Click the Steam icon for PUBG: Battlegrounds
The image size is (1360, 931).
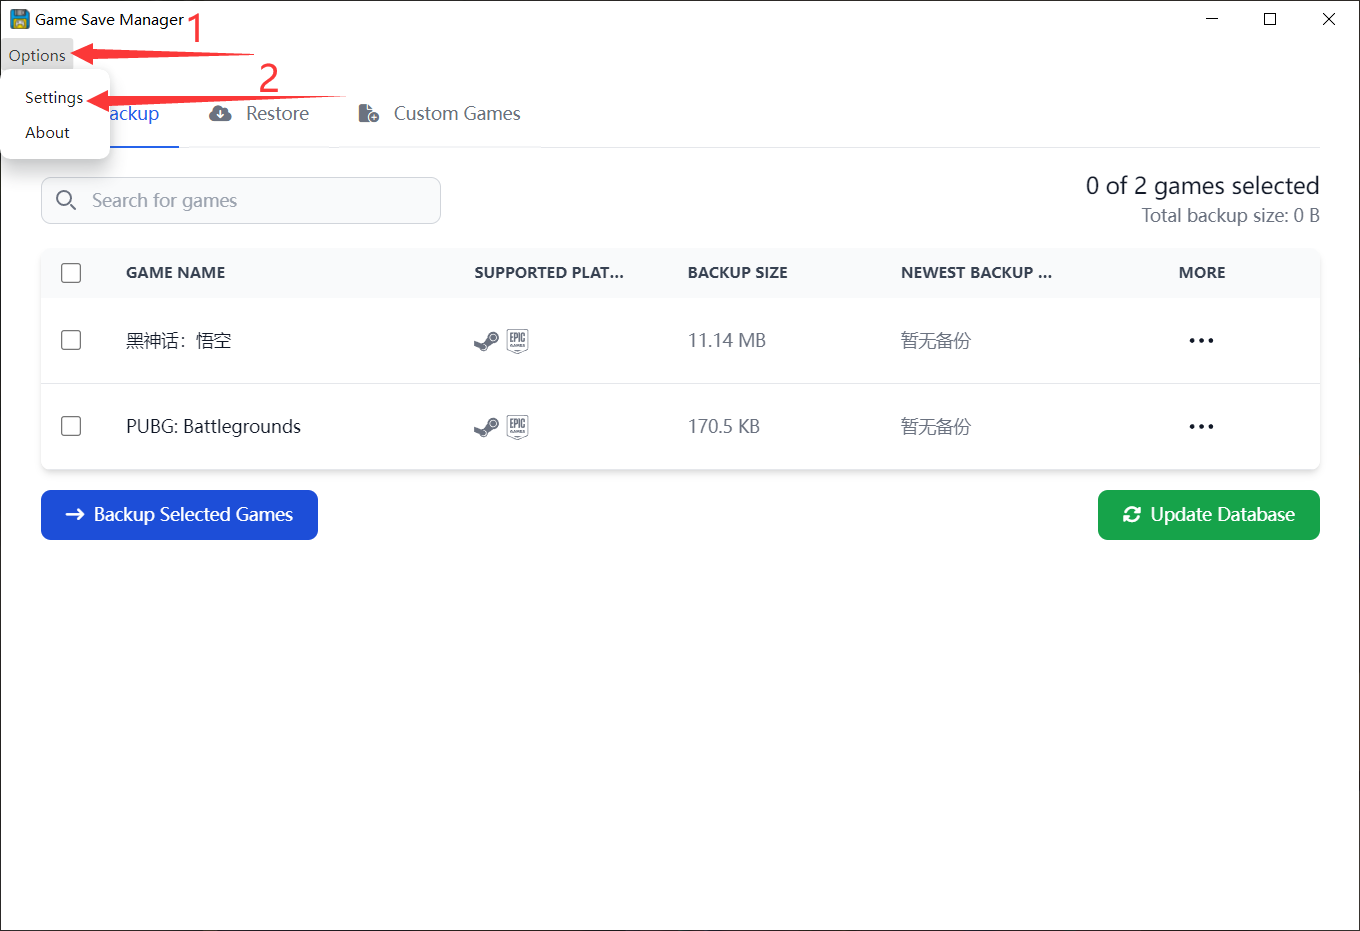(x=486, y=428)
